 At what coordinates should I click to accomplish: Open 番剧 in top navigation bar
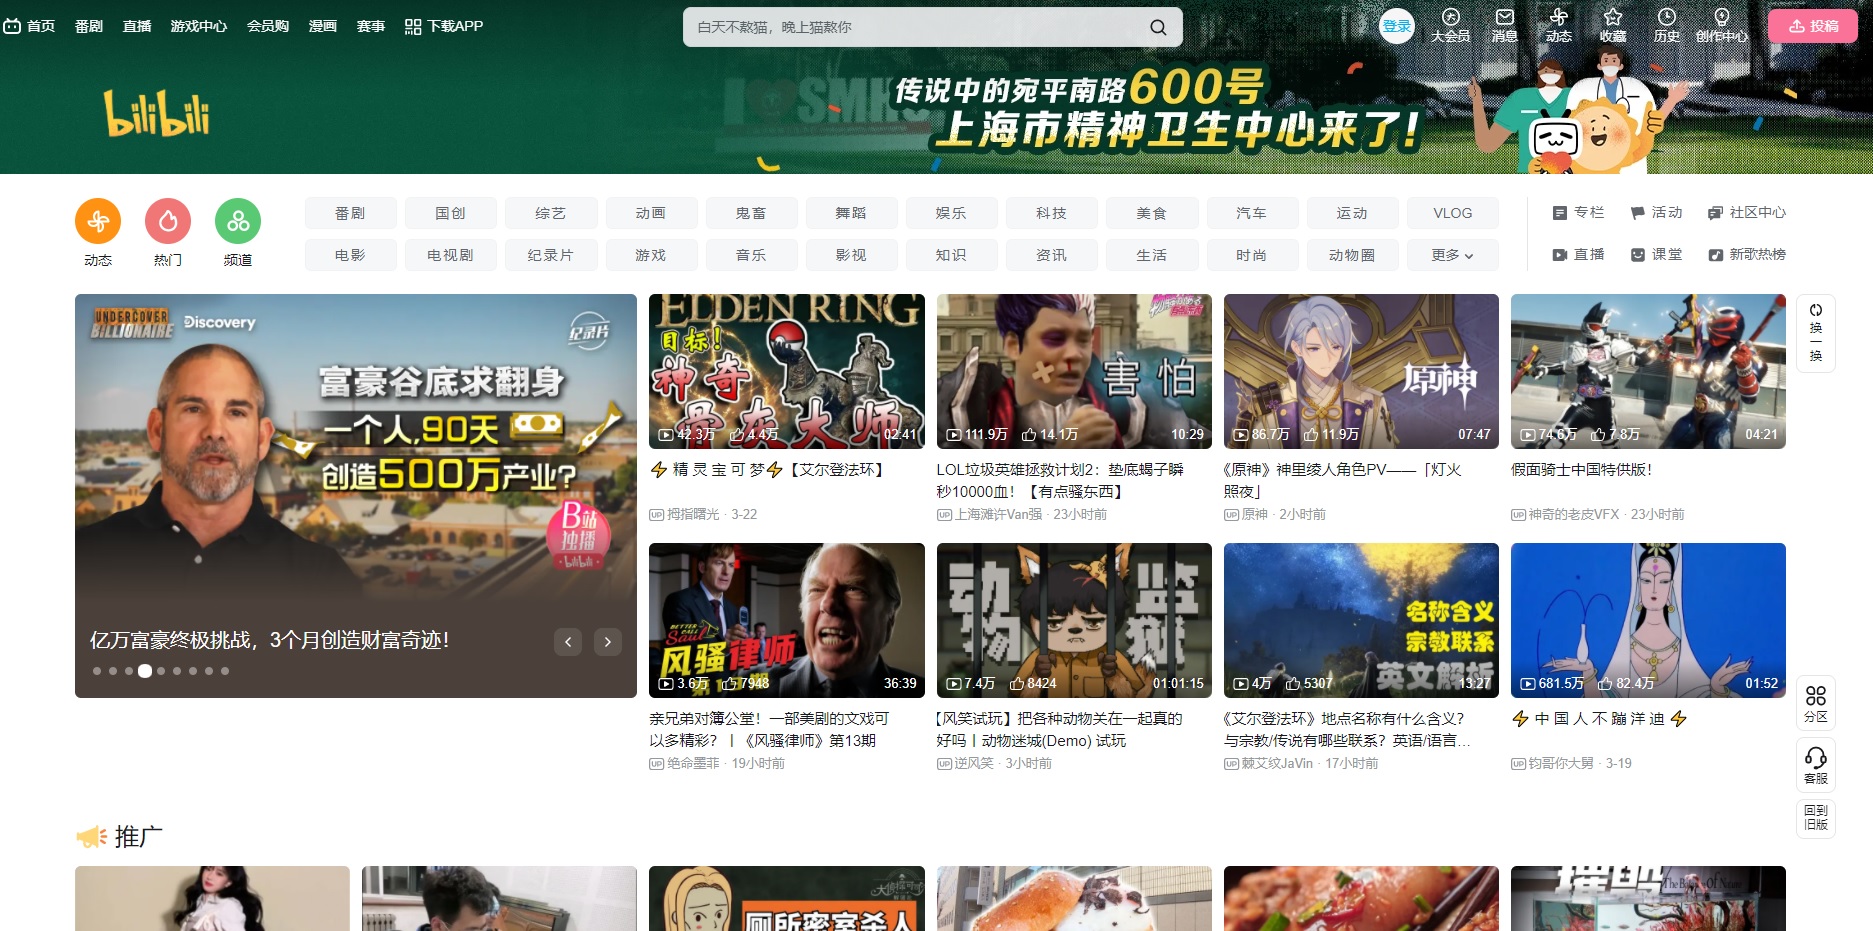click(89, 26)
